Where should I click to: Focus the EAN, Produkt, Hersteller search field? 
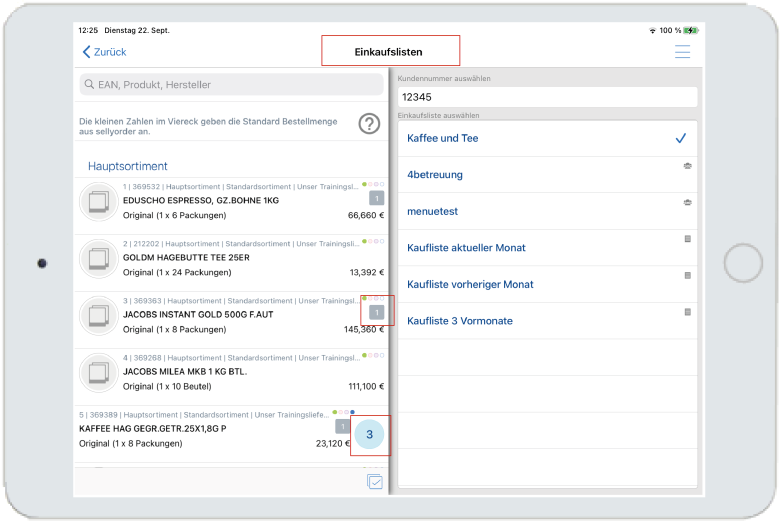tap(231, 85)
